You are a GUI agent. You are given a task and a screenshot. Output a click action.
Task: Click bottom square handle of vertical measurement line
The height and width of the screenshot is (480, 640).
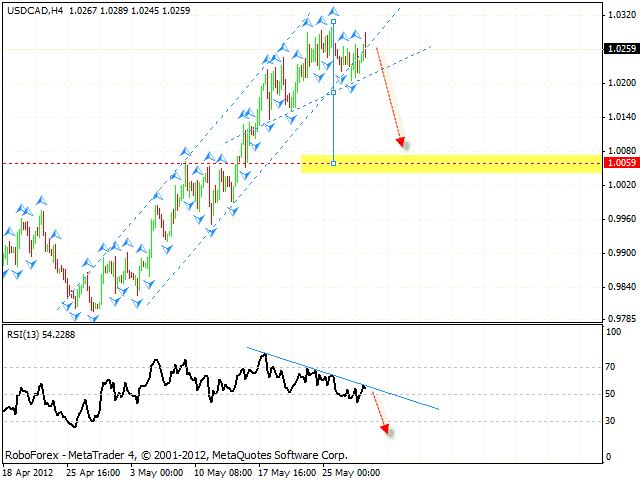[x=333, y=163]
